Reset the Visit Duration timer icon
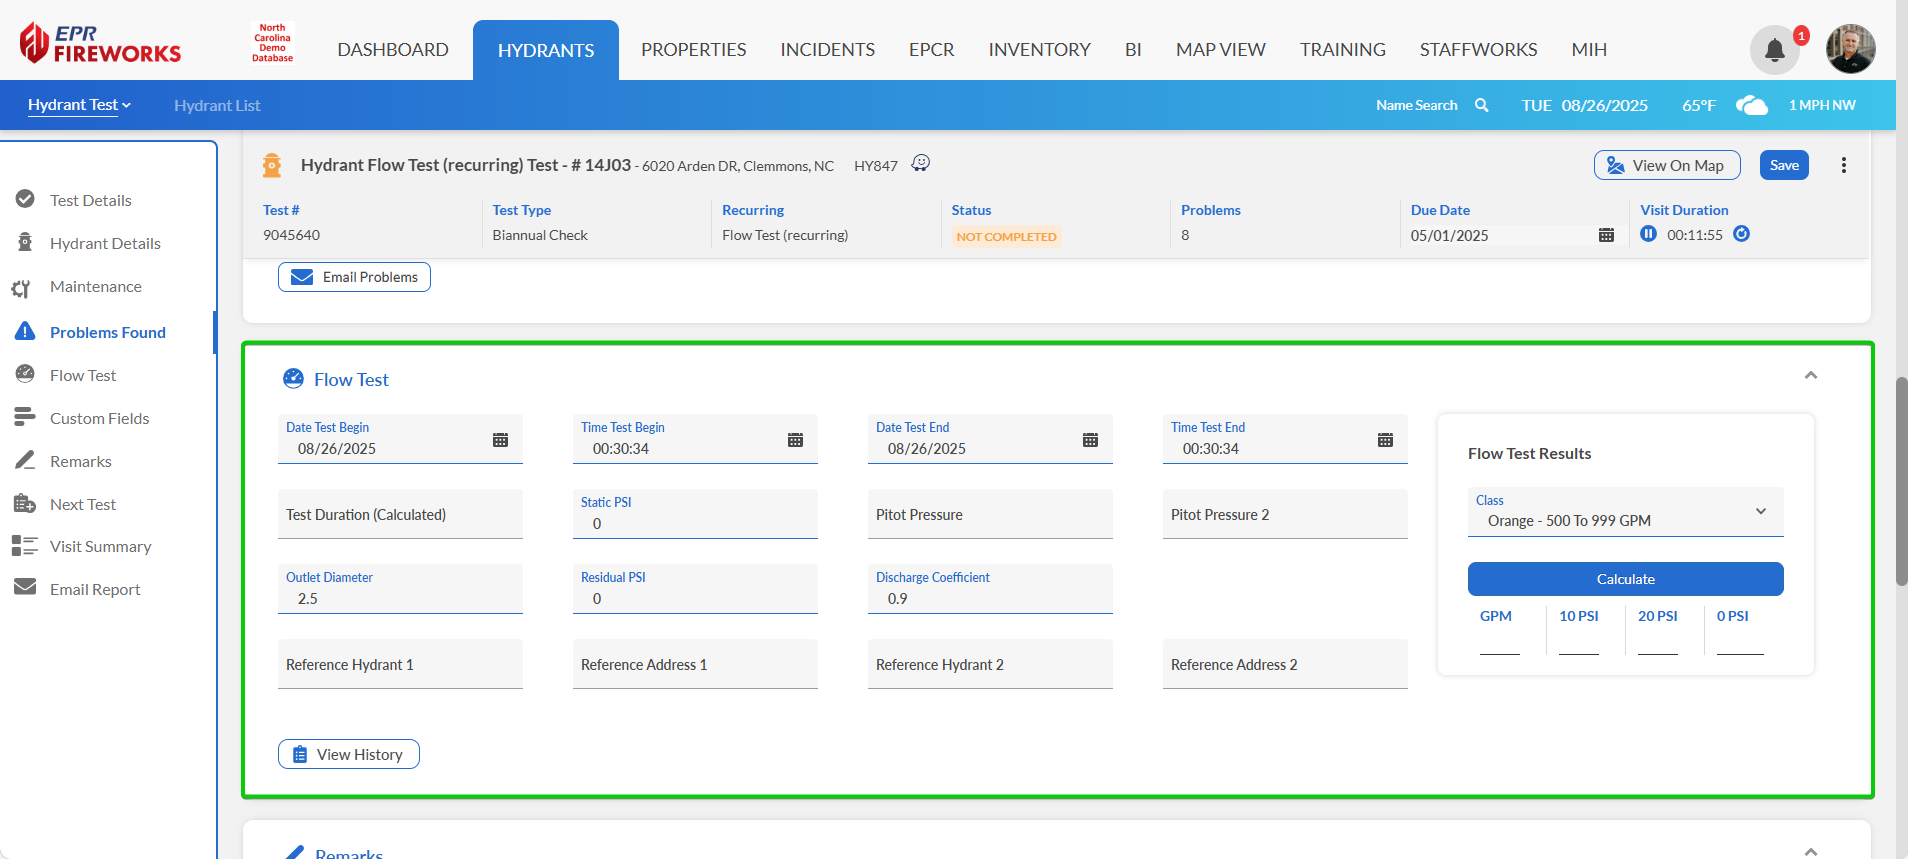The width and height of the screenshot is (1908, 859). point(1741,234)
